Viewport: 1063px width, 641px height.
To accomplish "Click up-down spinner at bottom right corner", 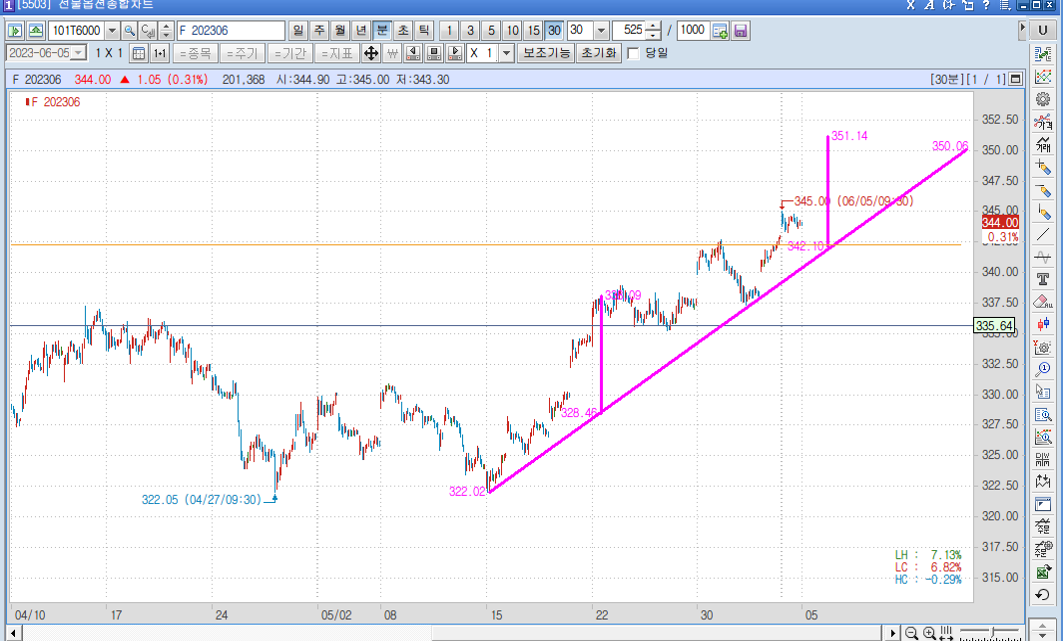I will pos(1043,630).
